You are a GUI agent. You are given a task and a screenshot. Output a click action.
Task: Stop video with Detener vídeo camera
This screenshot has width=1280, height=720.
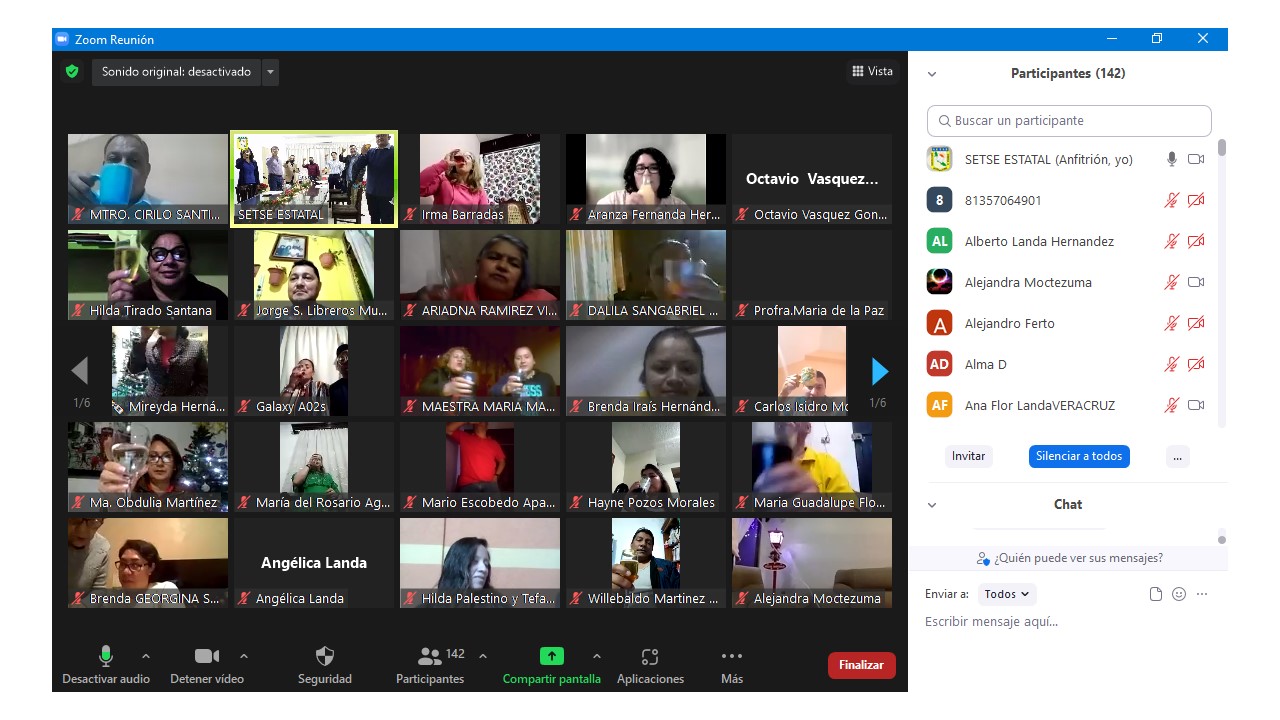pos(206,666)
